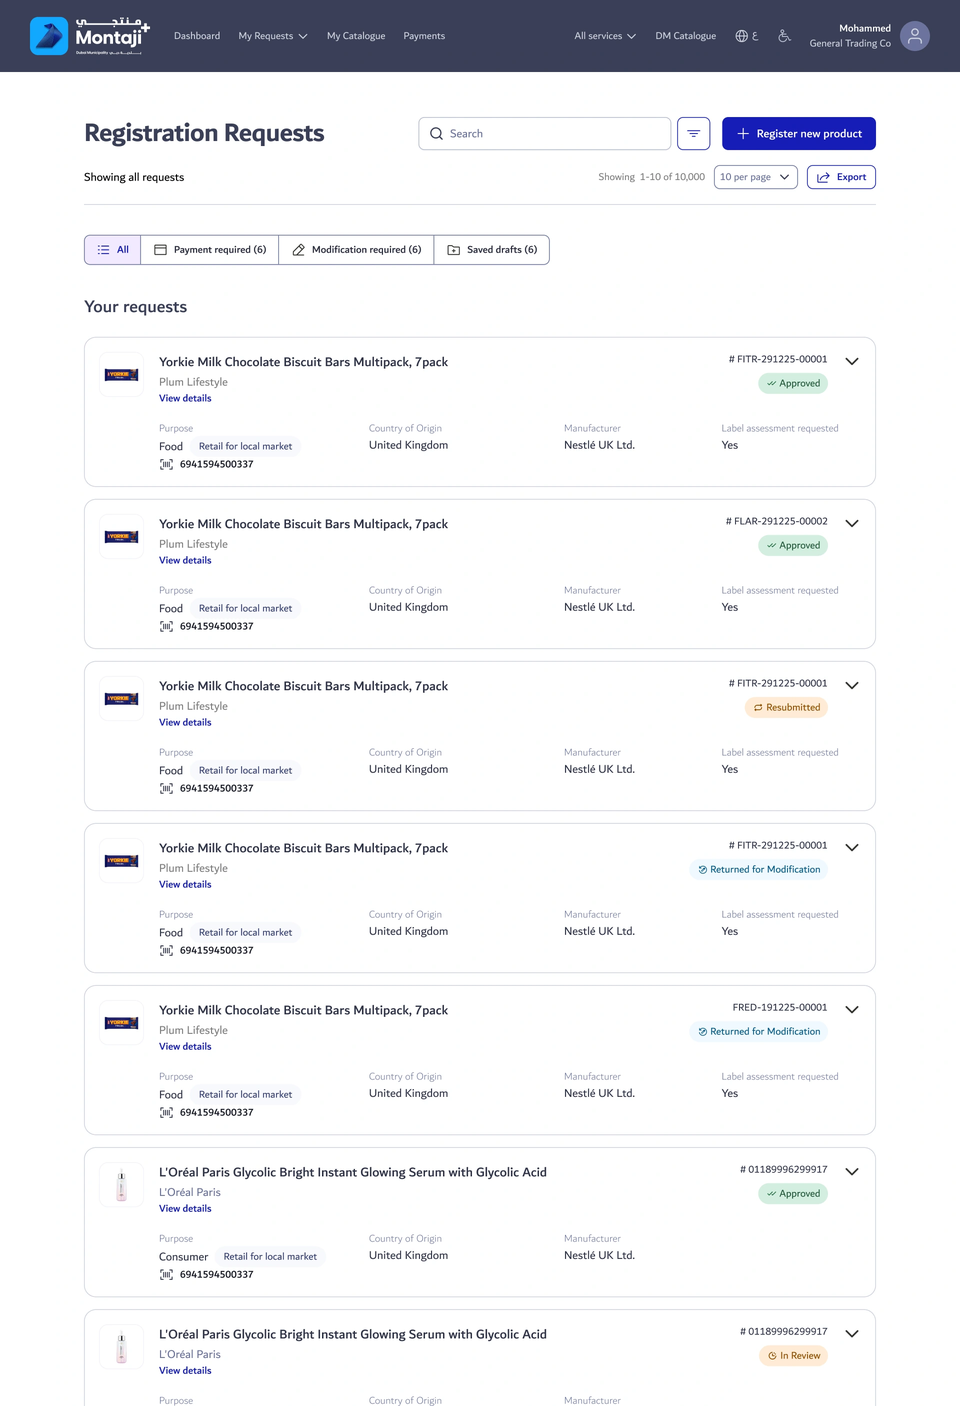This screenshot has width=960, height=1406.
Task: Open Payments page
Action: click(424, 36)
